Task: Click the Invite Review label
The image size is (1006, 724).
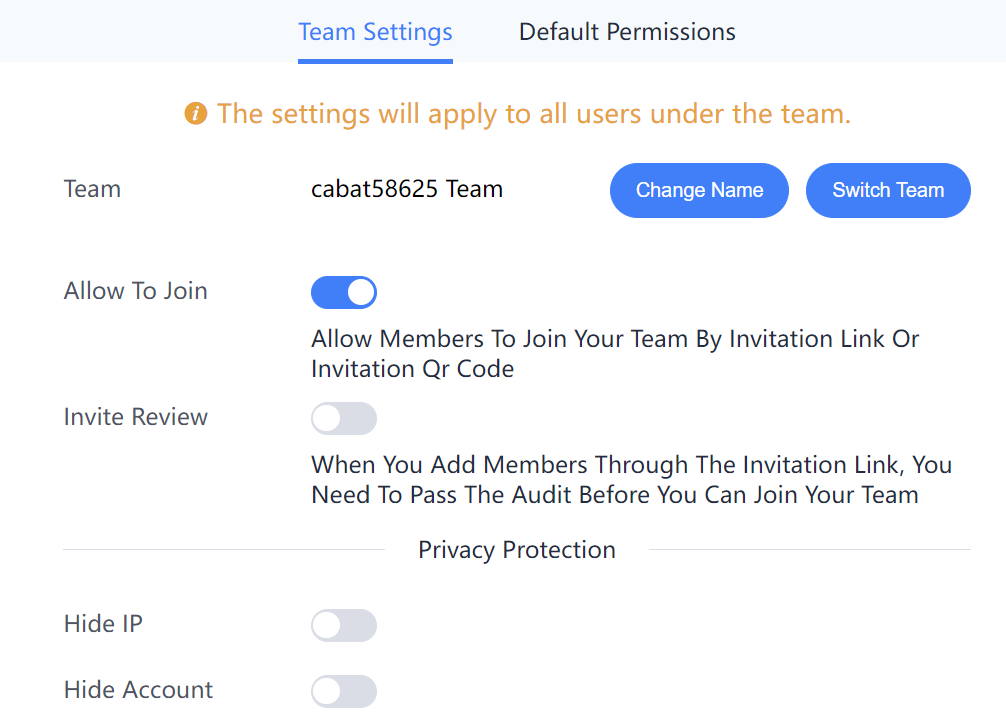Action: tap(135, 417)
